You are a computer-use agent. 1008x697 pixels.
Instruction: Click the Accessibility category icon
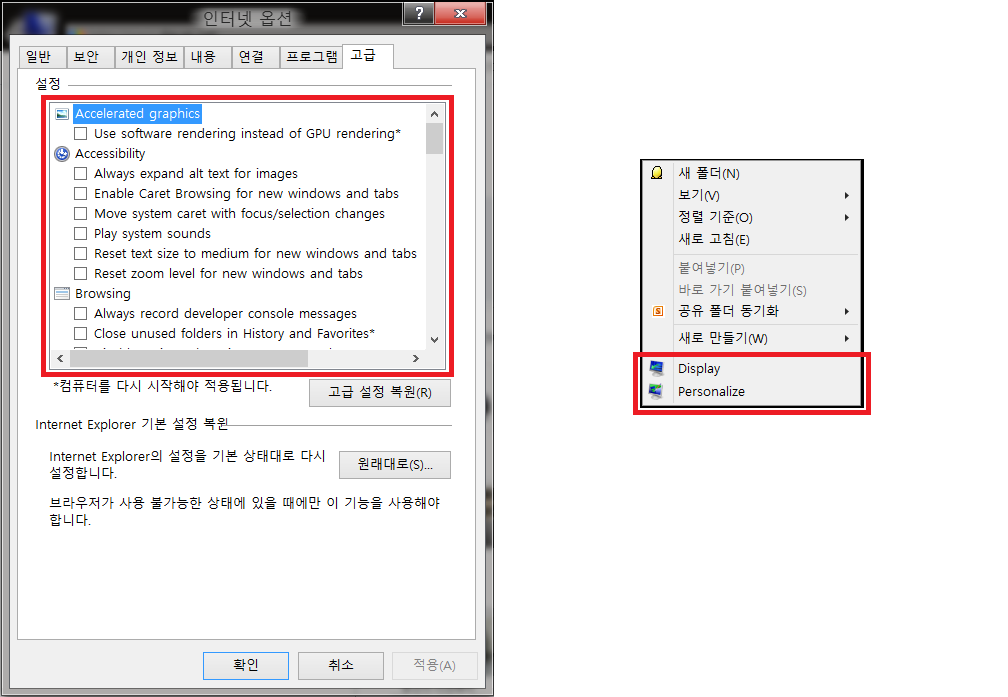click(62, 154)
